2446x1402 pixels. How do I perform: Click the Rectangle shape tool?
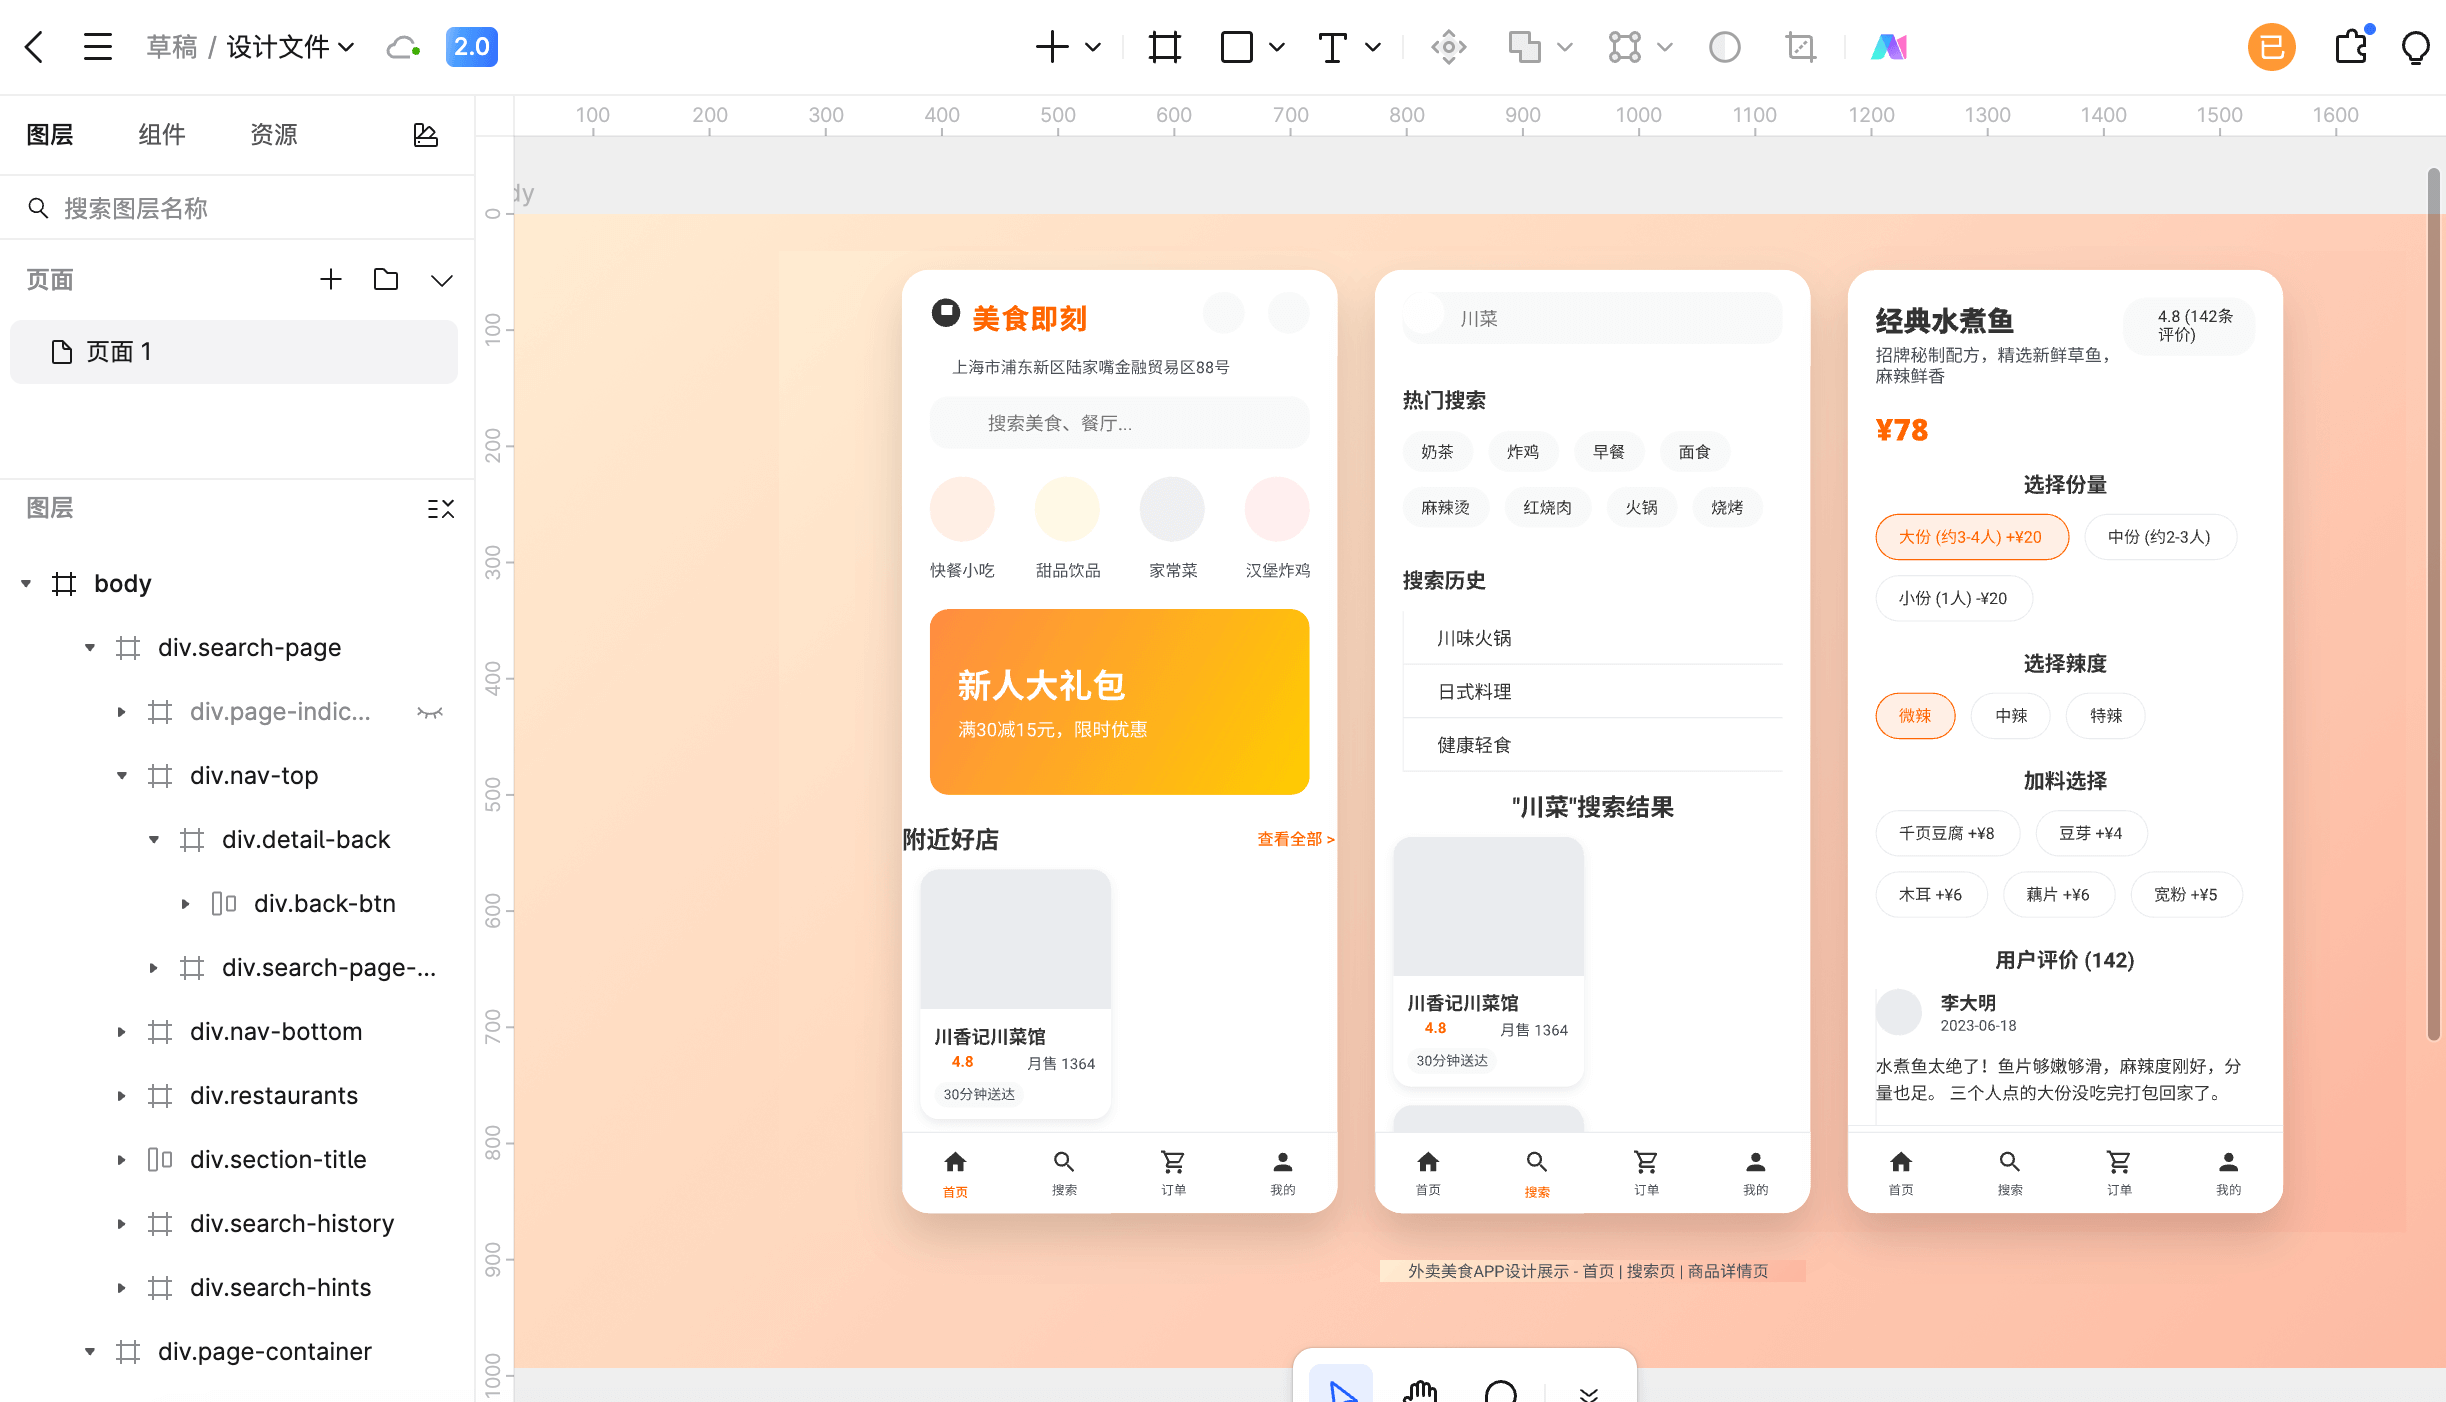click(x=1237, y=47)
